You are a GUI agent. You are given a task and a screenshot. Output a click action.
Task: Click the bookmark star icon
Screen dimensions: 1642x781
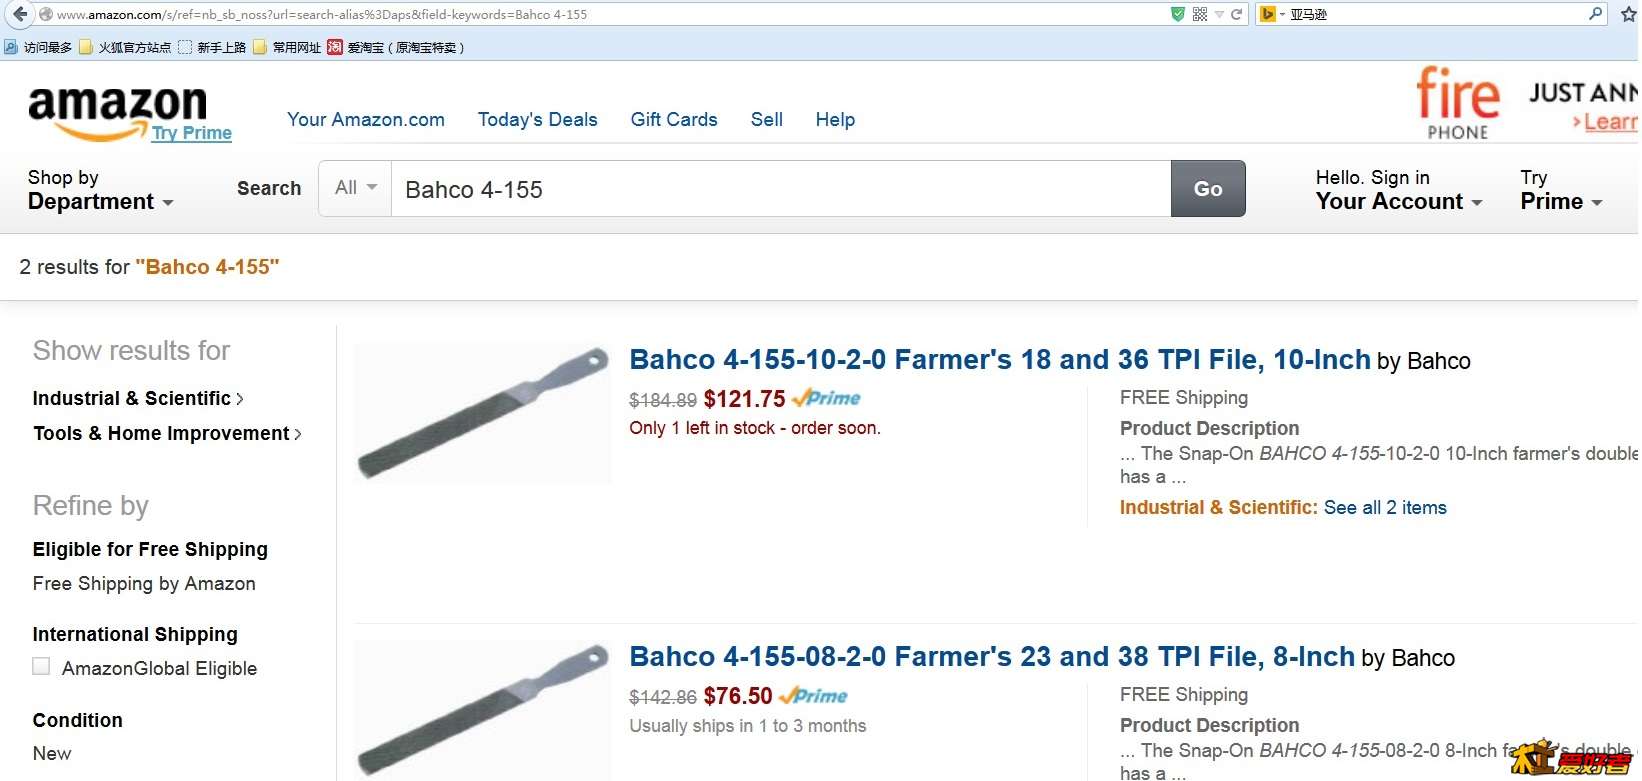pos(1628,14)
